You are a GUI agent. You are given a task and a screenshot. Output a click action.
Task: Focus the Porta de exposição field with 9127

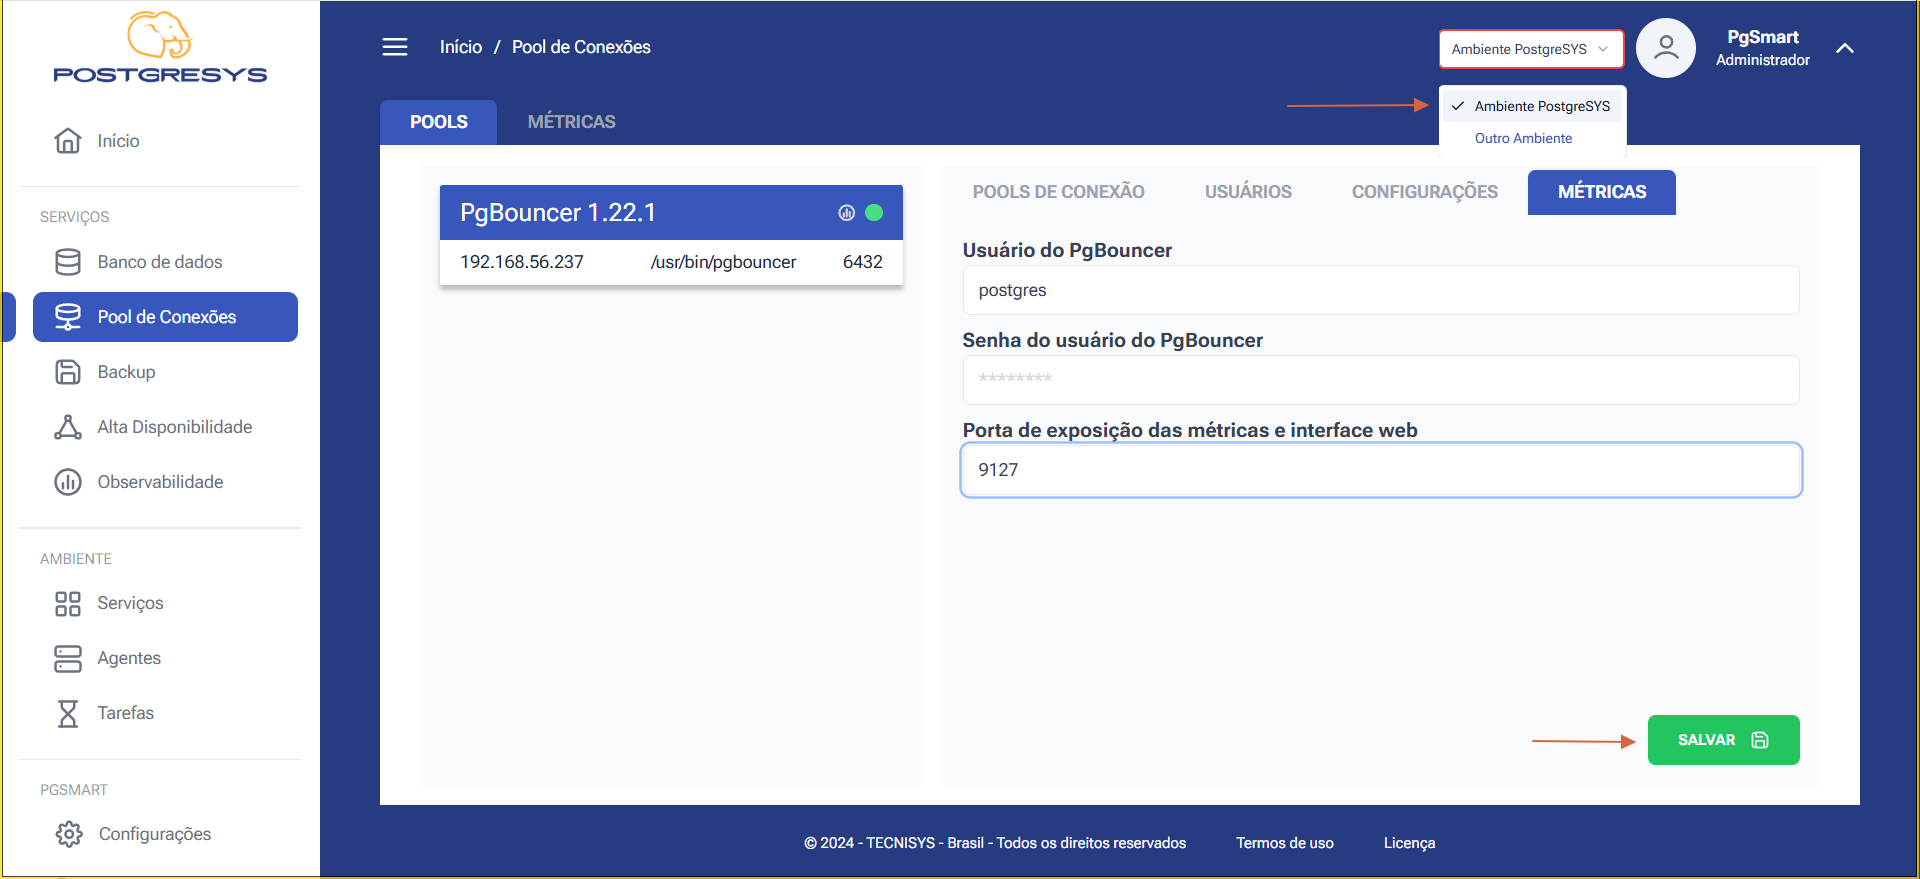tap(1381, 470)
